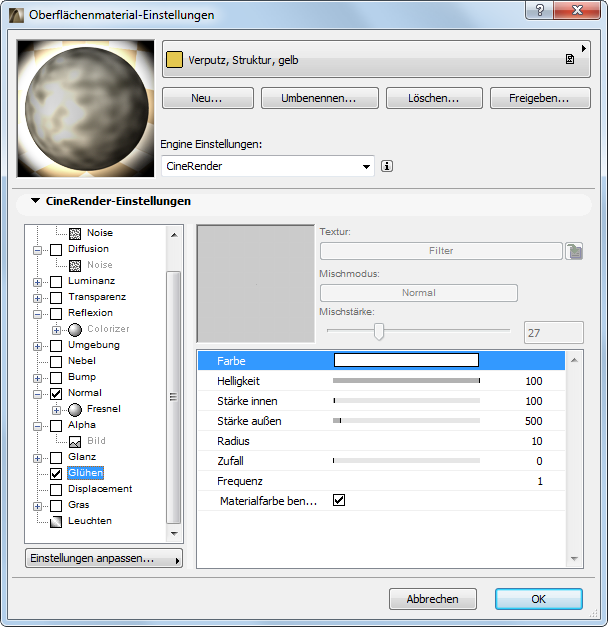
Task: Click Abbrechen to cancel
Action: (433, 599)
